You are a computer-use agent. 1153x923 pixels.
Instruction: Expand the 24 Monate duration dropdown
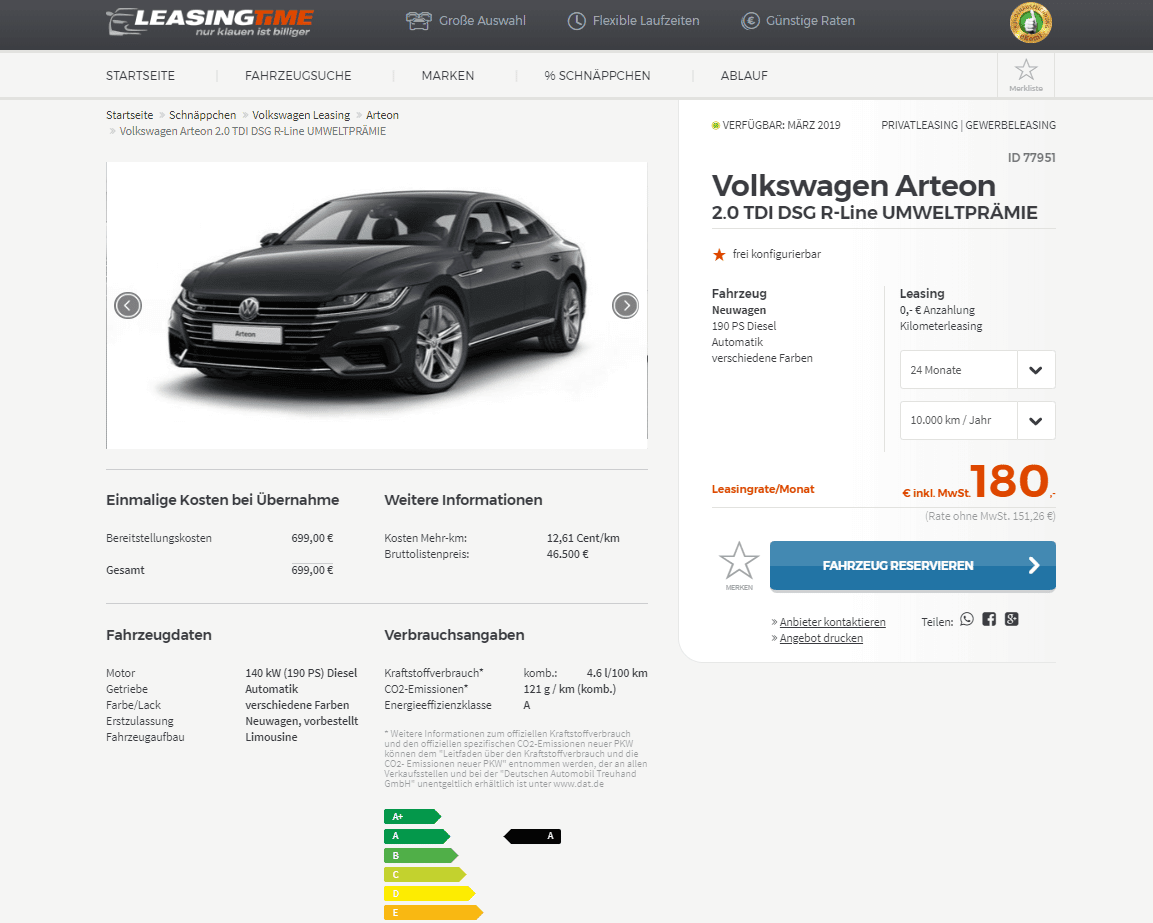(x=977, y=369)
